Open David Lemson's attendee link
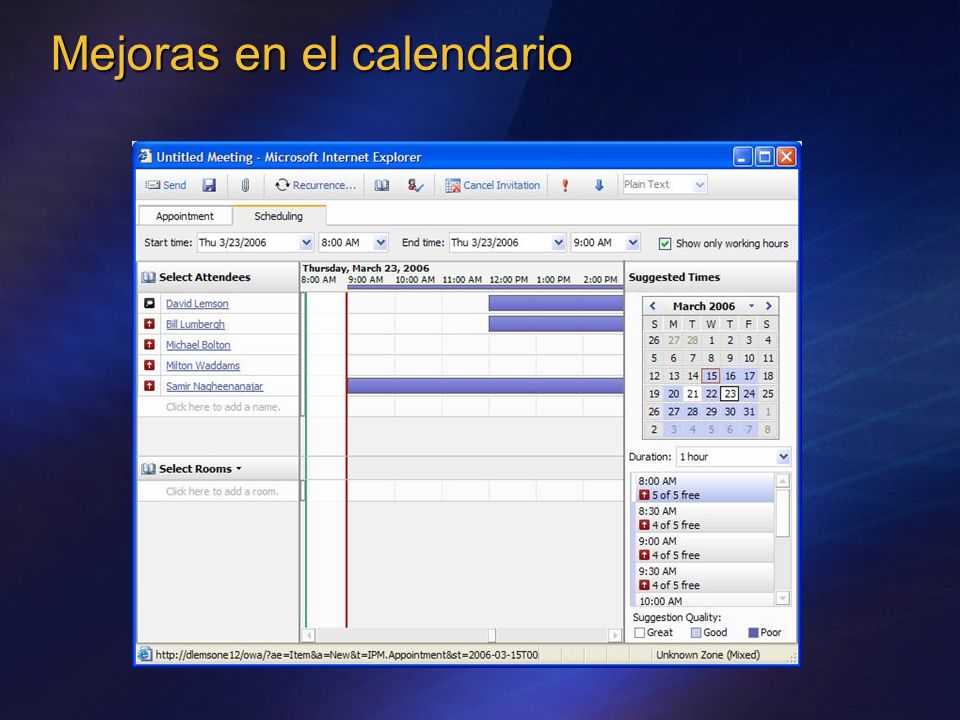960x720 pixels. pyautogui.click(x=197, y=304)
